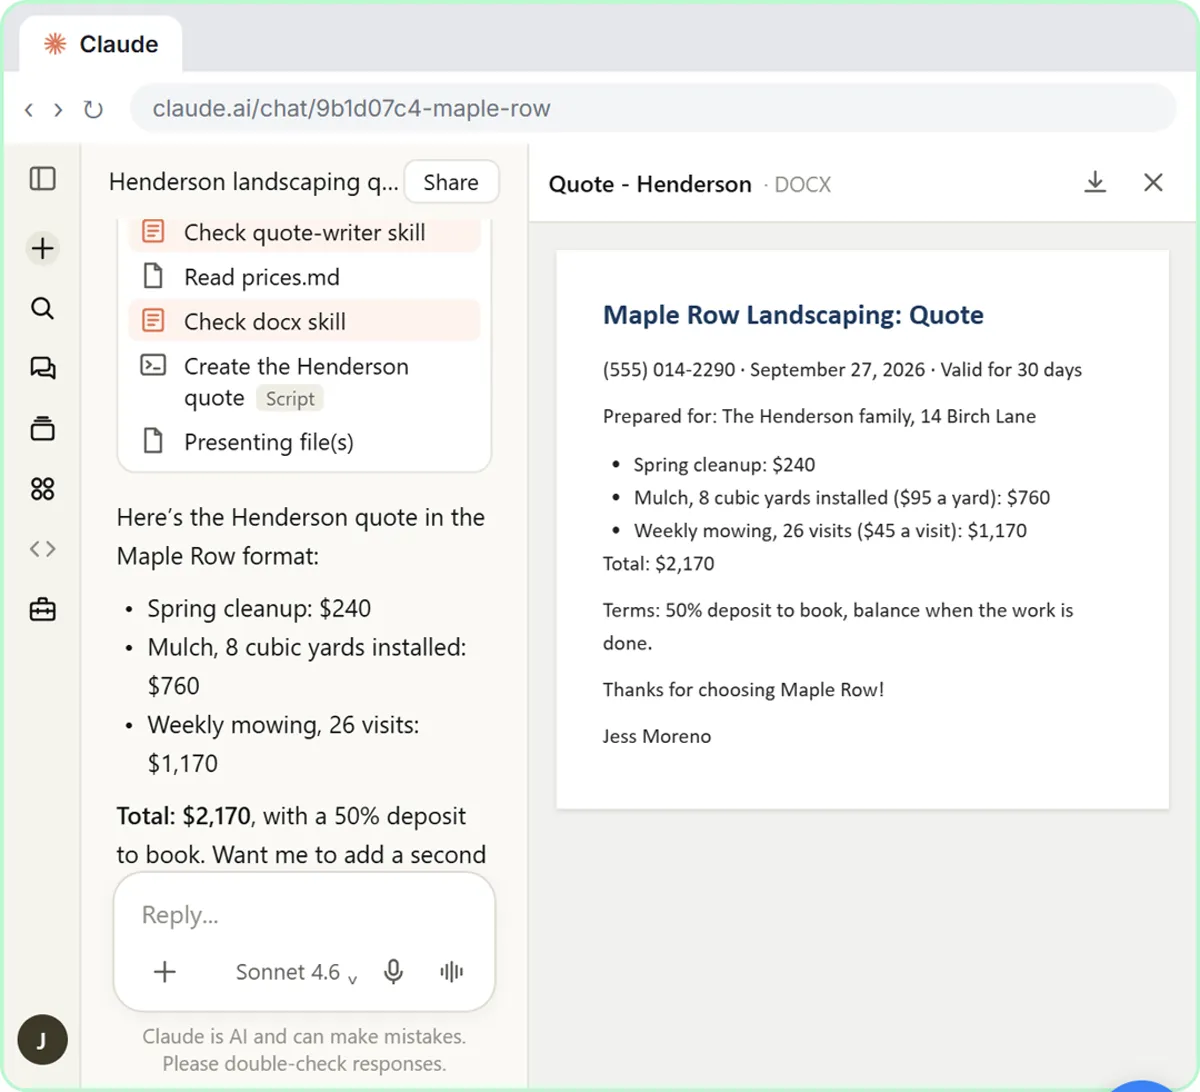This screenshot has width=1200, height=1092.
Task: Click the Total: $2,170 line in document
Action: [659, 563]
